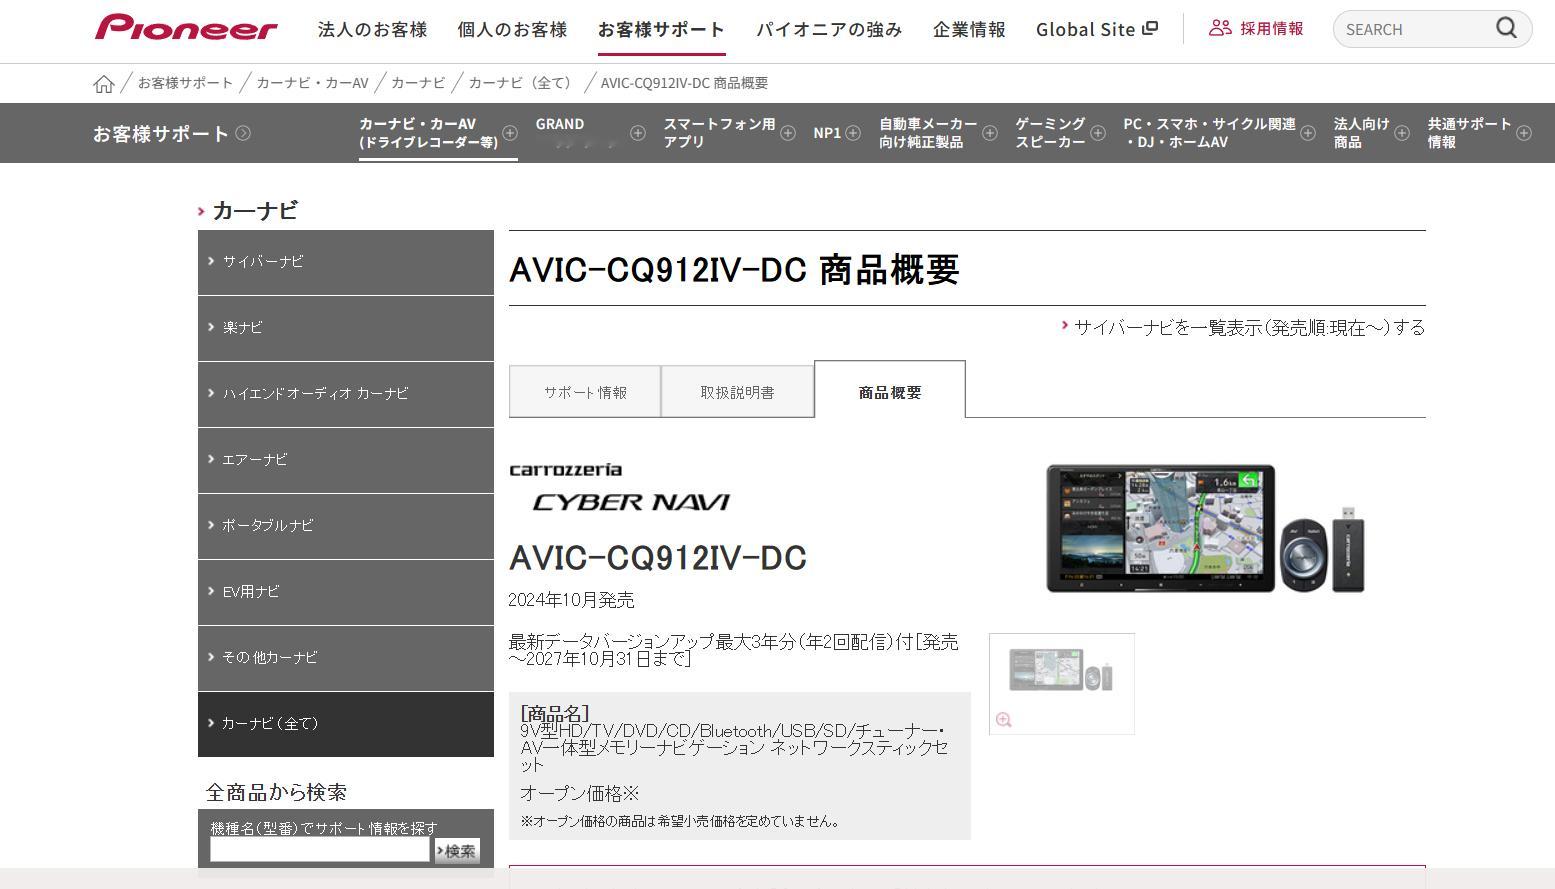Click the carrozzeria brand logo
This screenshot has height=889, width=1555.
coord(566,469)
